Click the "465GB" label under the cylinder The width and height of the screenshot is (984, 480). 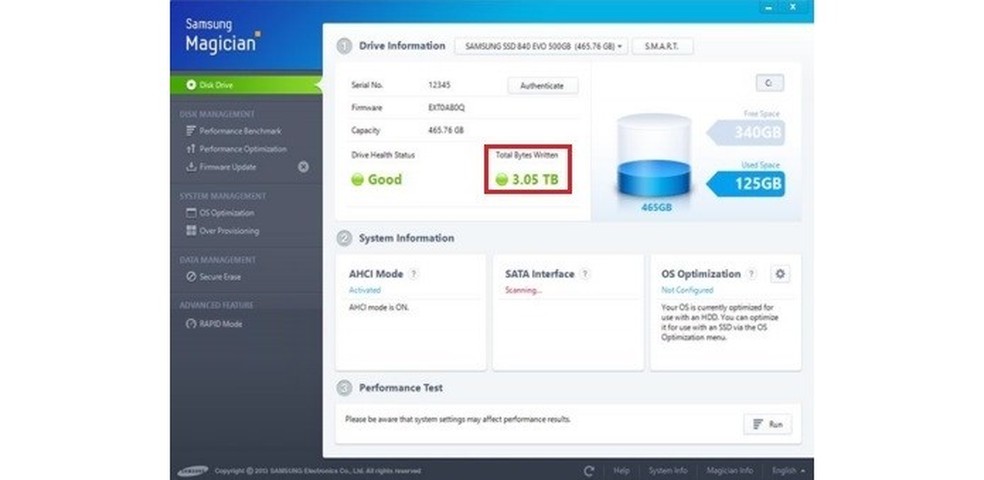[x=656, y=207]
